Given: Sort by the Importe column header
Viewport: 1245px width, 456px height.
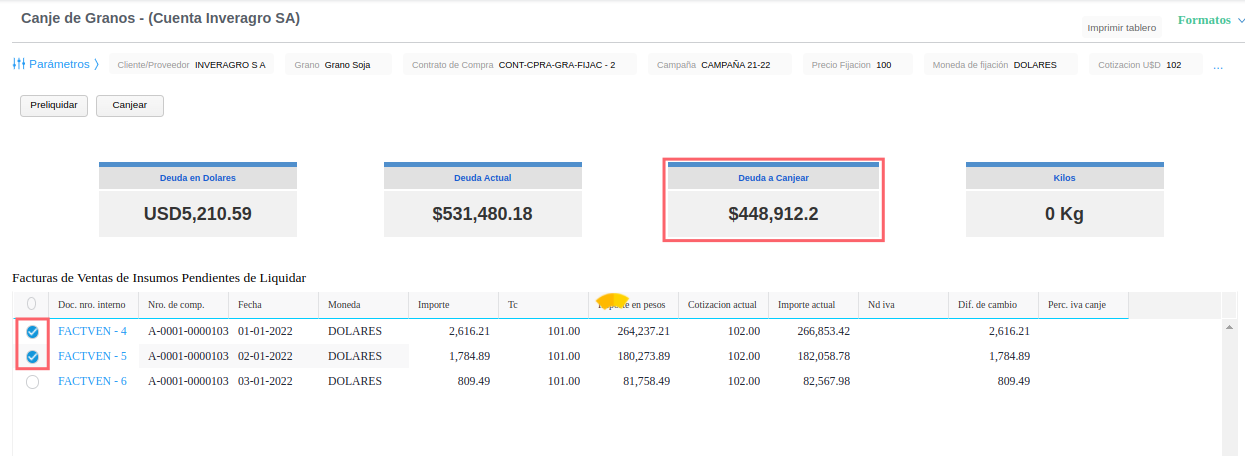Looking at the screenshot, I should (433, 305).
